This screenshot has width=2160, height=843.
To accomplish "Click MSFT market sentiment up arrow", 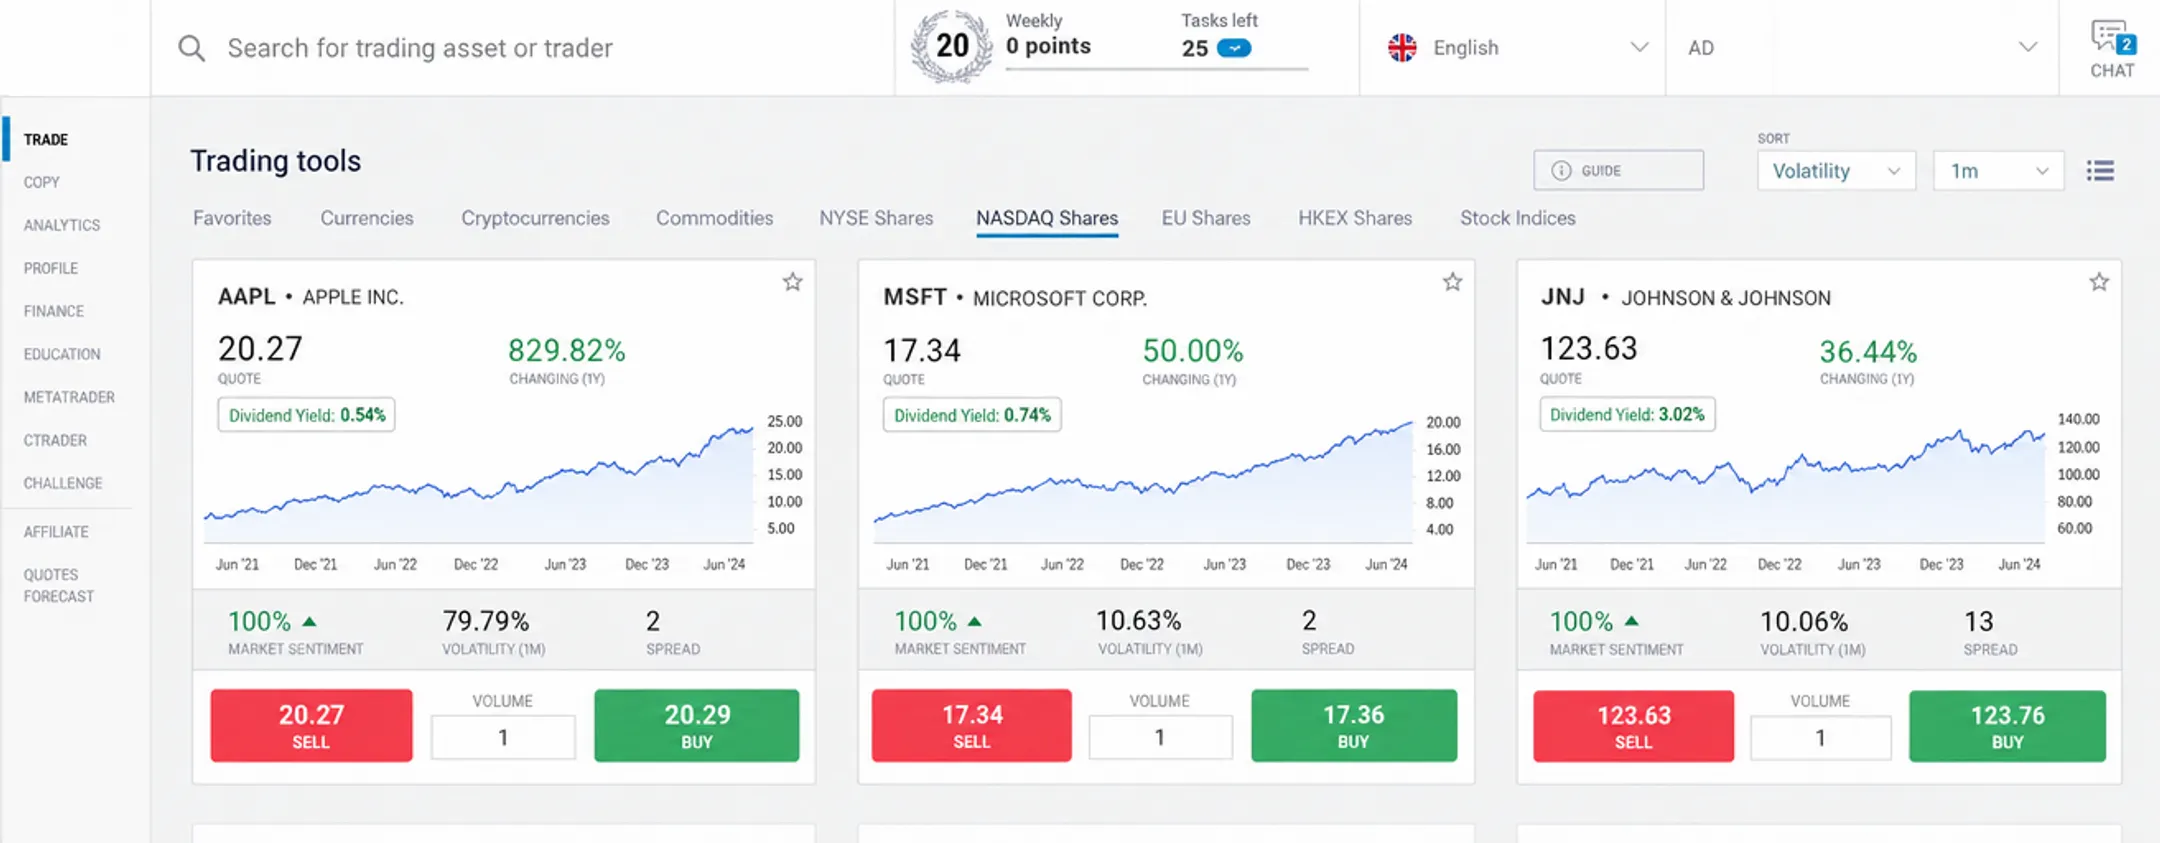I will [x=974, y=621].
